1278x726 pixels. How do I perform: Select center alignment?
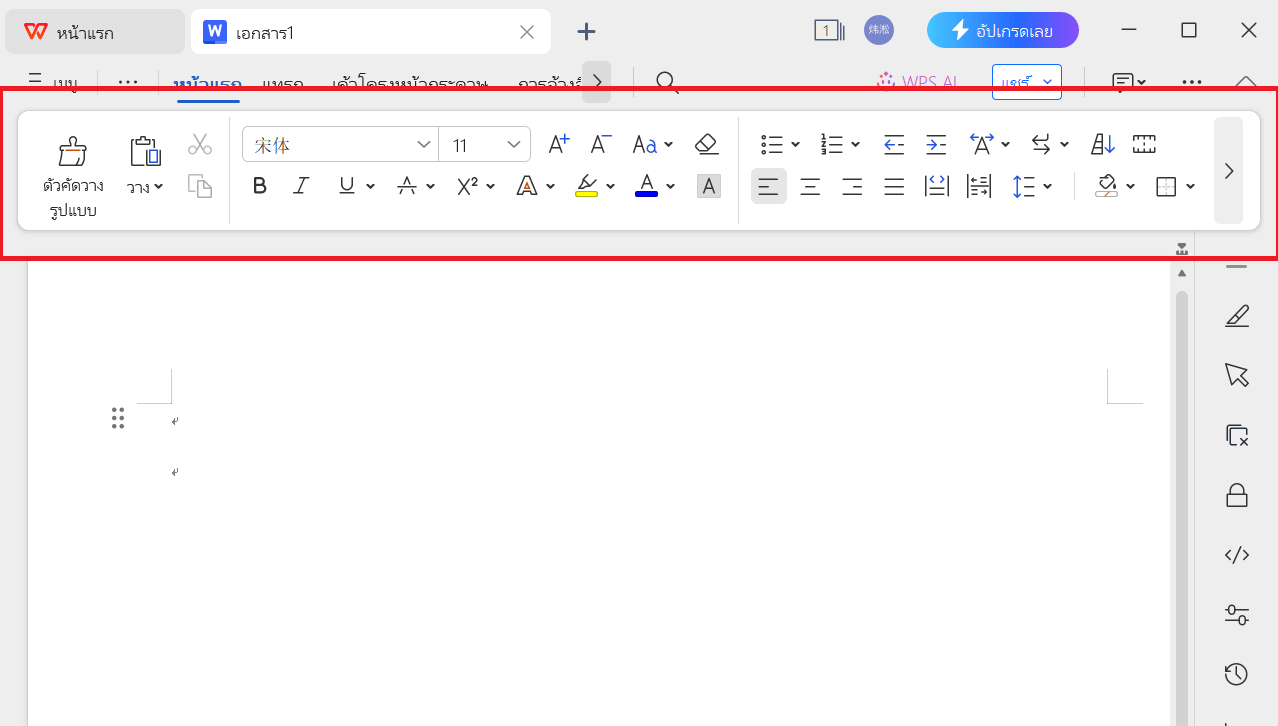[x=810, y=186]
